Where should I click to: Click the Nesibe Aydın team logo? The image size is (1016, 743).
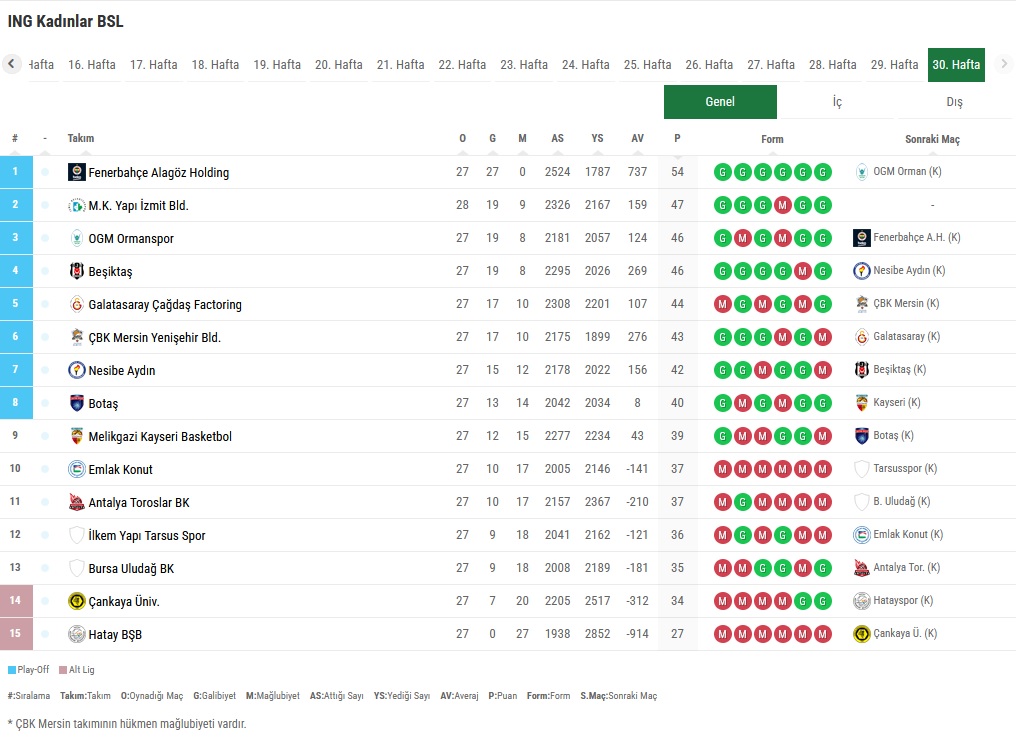pos(76,370)
